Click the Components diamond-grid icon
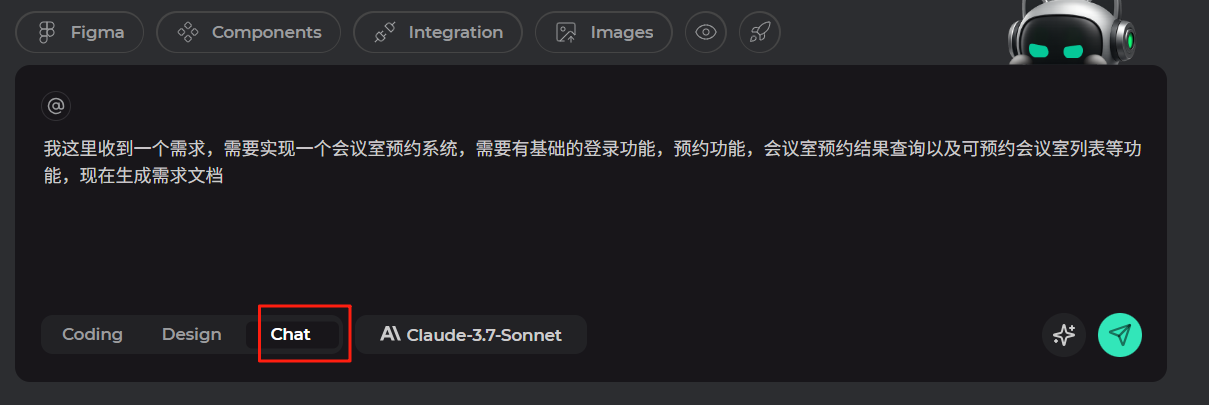Viewport: 1209px width, 405px height. tap(187, 32)
